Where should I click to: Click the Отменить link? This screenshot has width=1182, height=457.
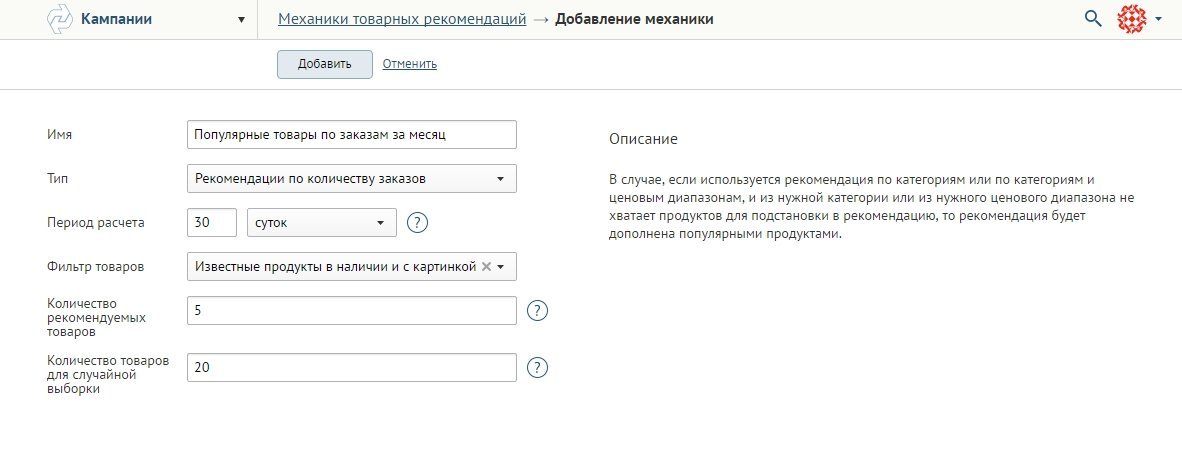coord(409,64)
